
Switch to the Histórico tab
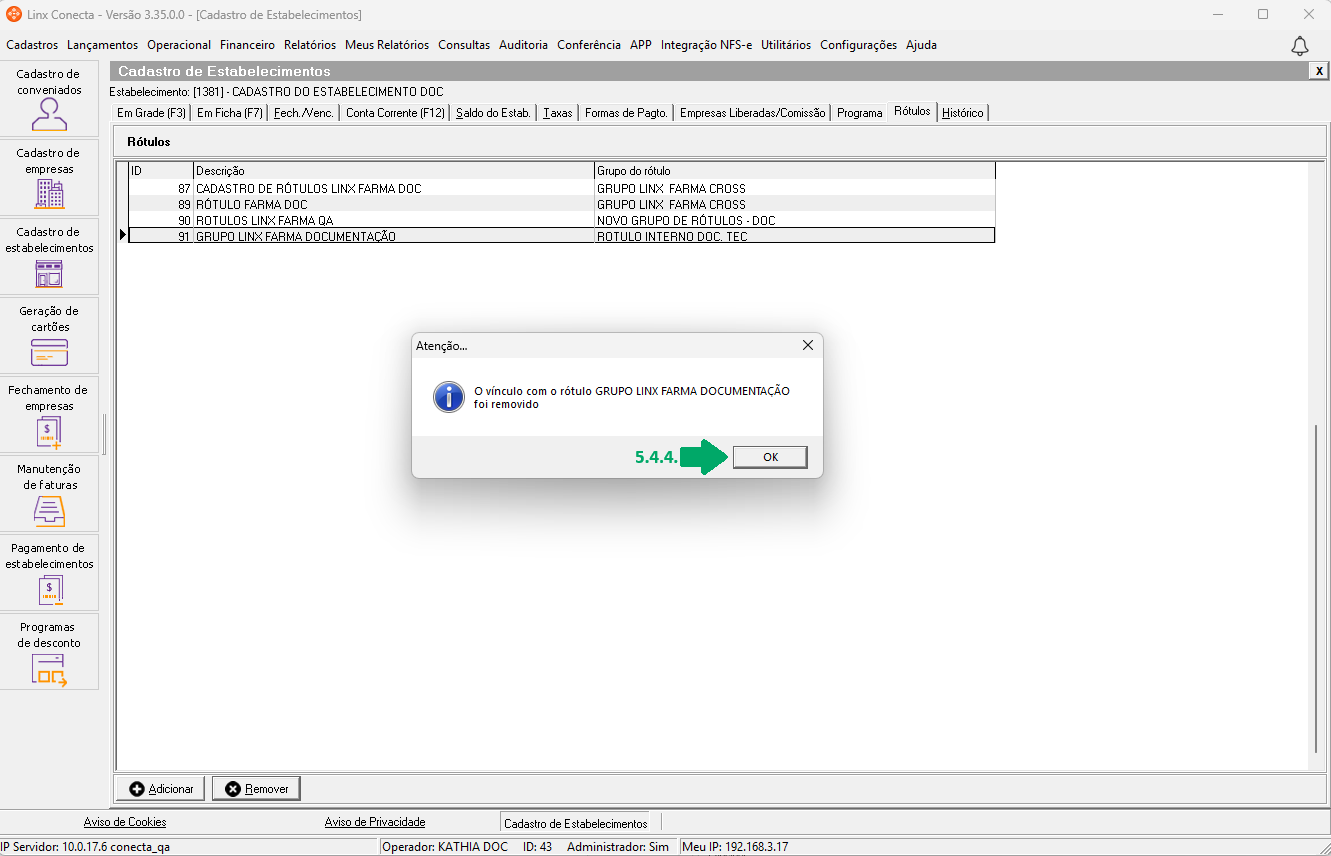(963, 113)
